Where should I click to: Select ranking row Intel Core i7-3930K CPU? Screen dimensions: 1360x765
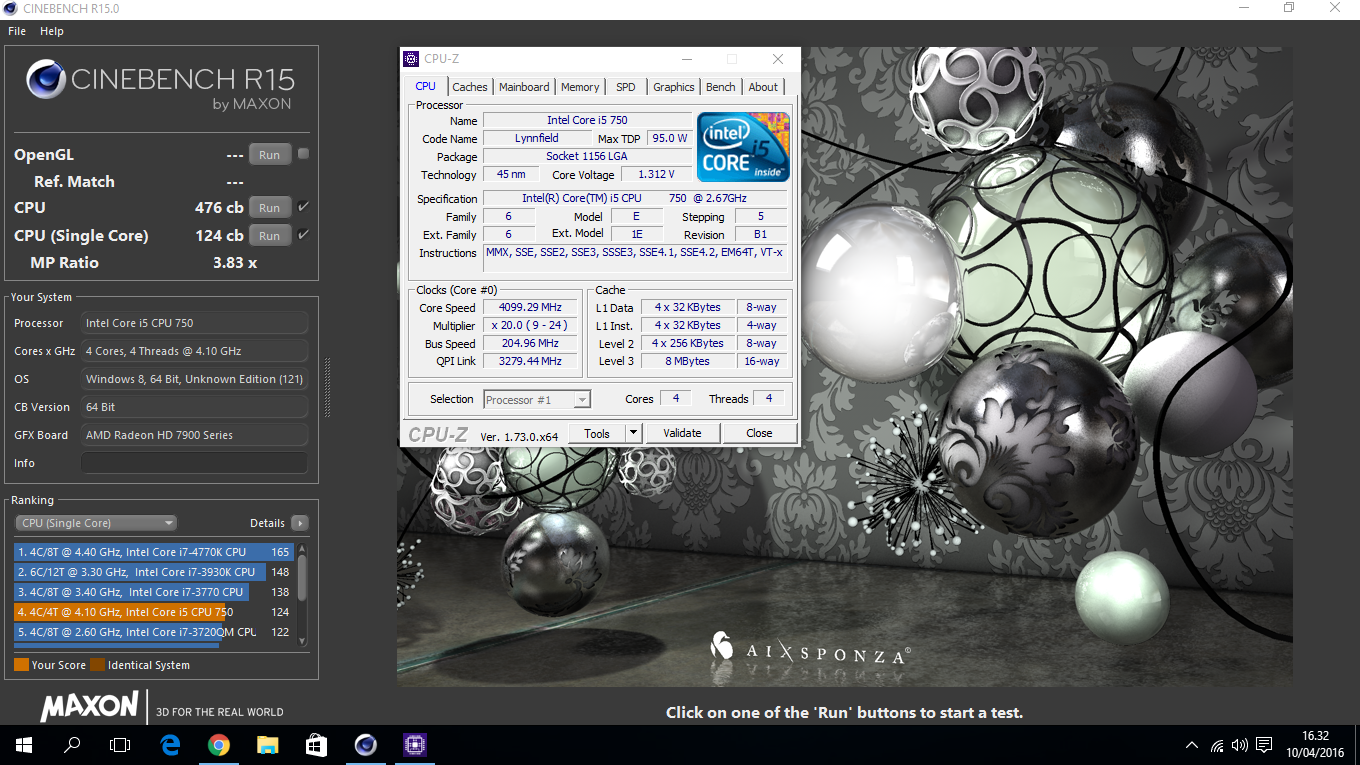point(153,572)
